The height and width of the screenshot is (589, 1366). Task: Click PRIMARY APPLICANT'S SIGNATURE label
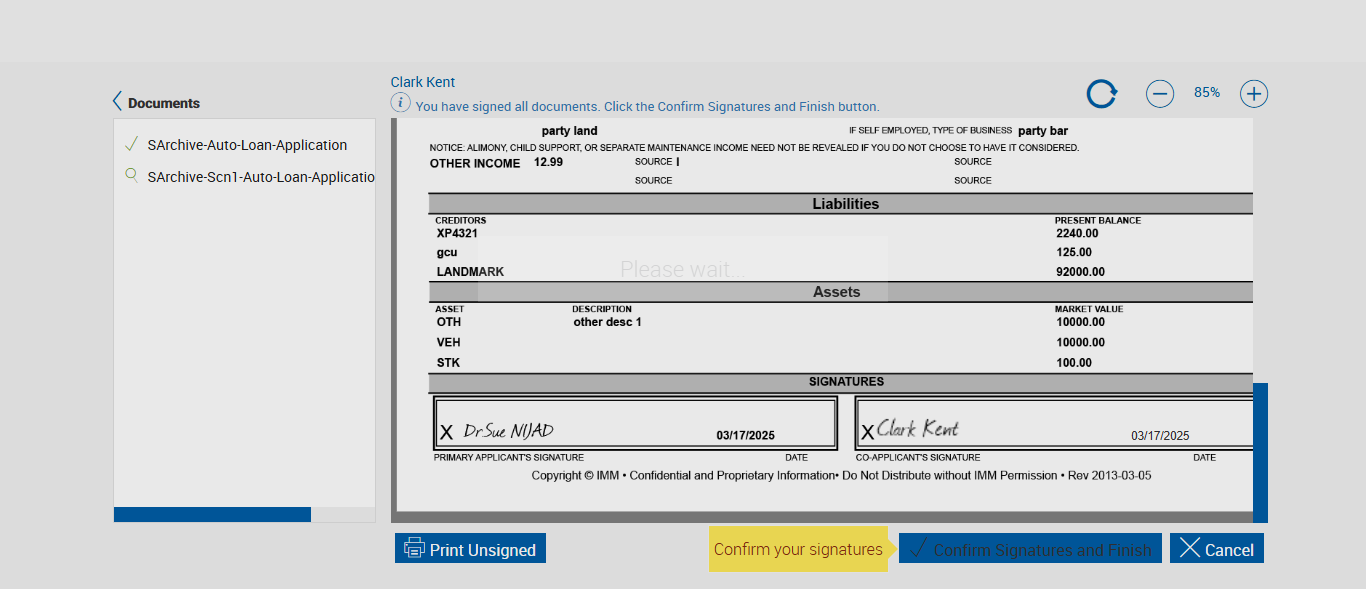pyautogui.click(x=508, y=457)
